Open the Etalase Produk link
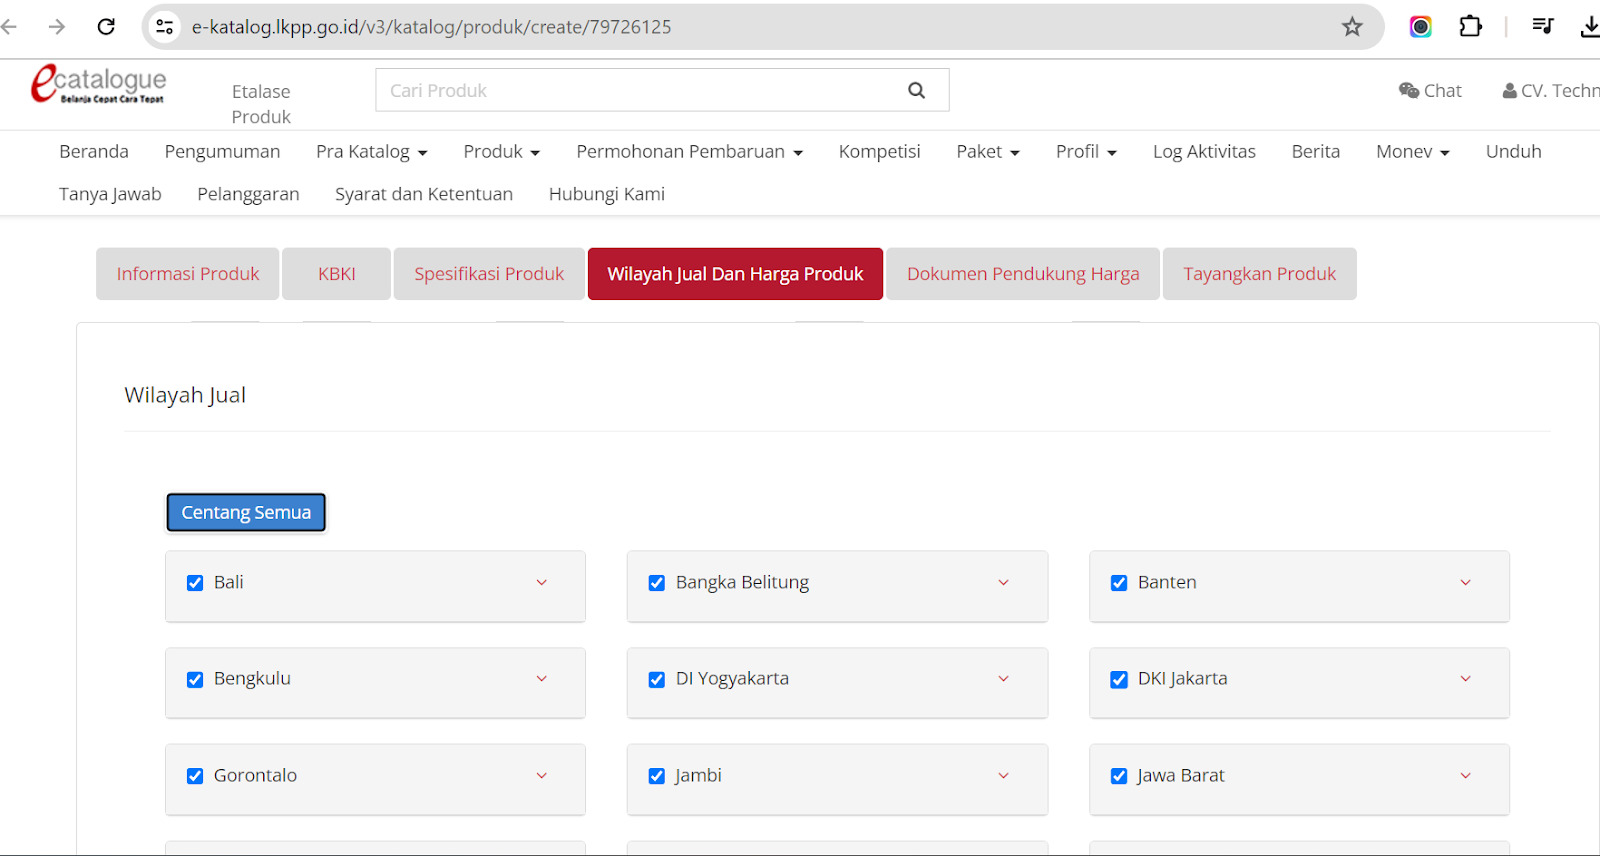 [x=261, y=104]
